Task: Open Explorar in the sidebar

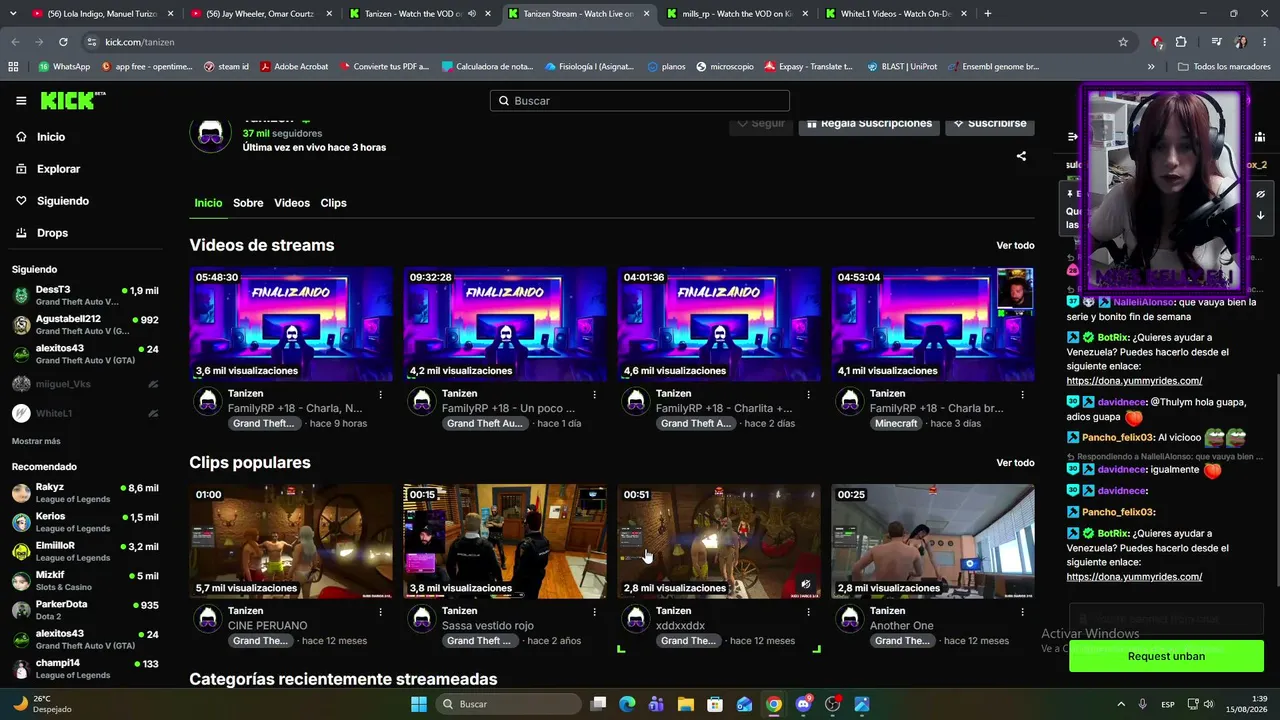Action: pos(58,169)
